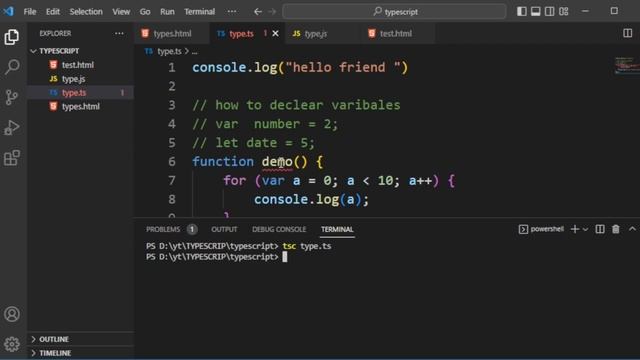
Task: Open test.html in the Explorer tree
Action: pyautogui.click(x=81, y=65)
